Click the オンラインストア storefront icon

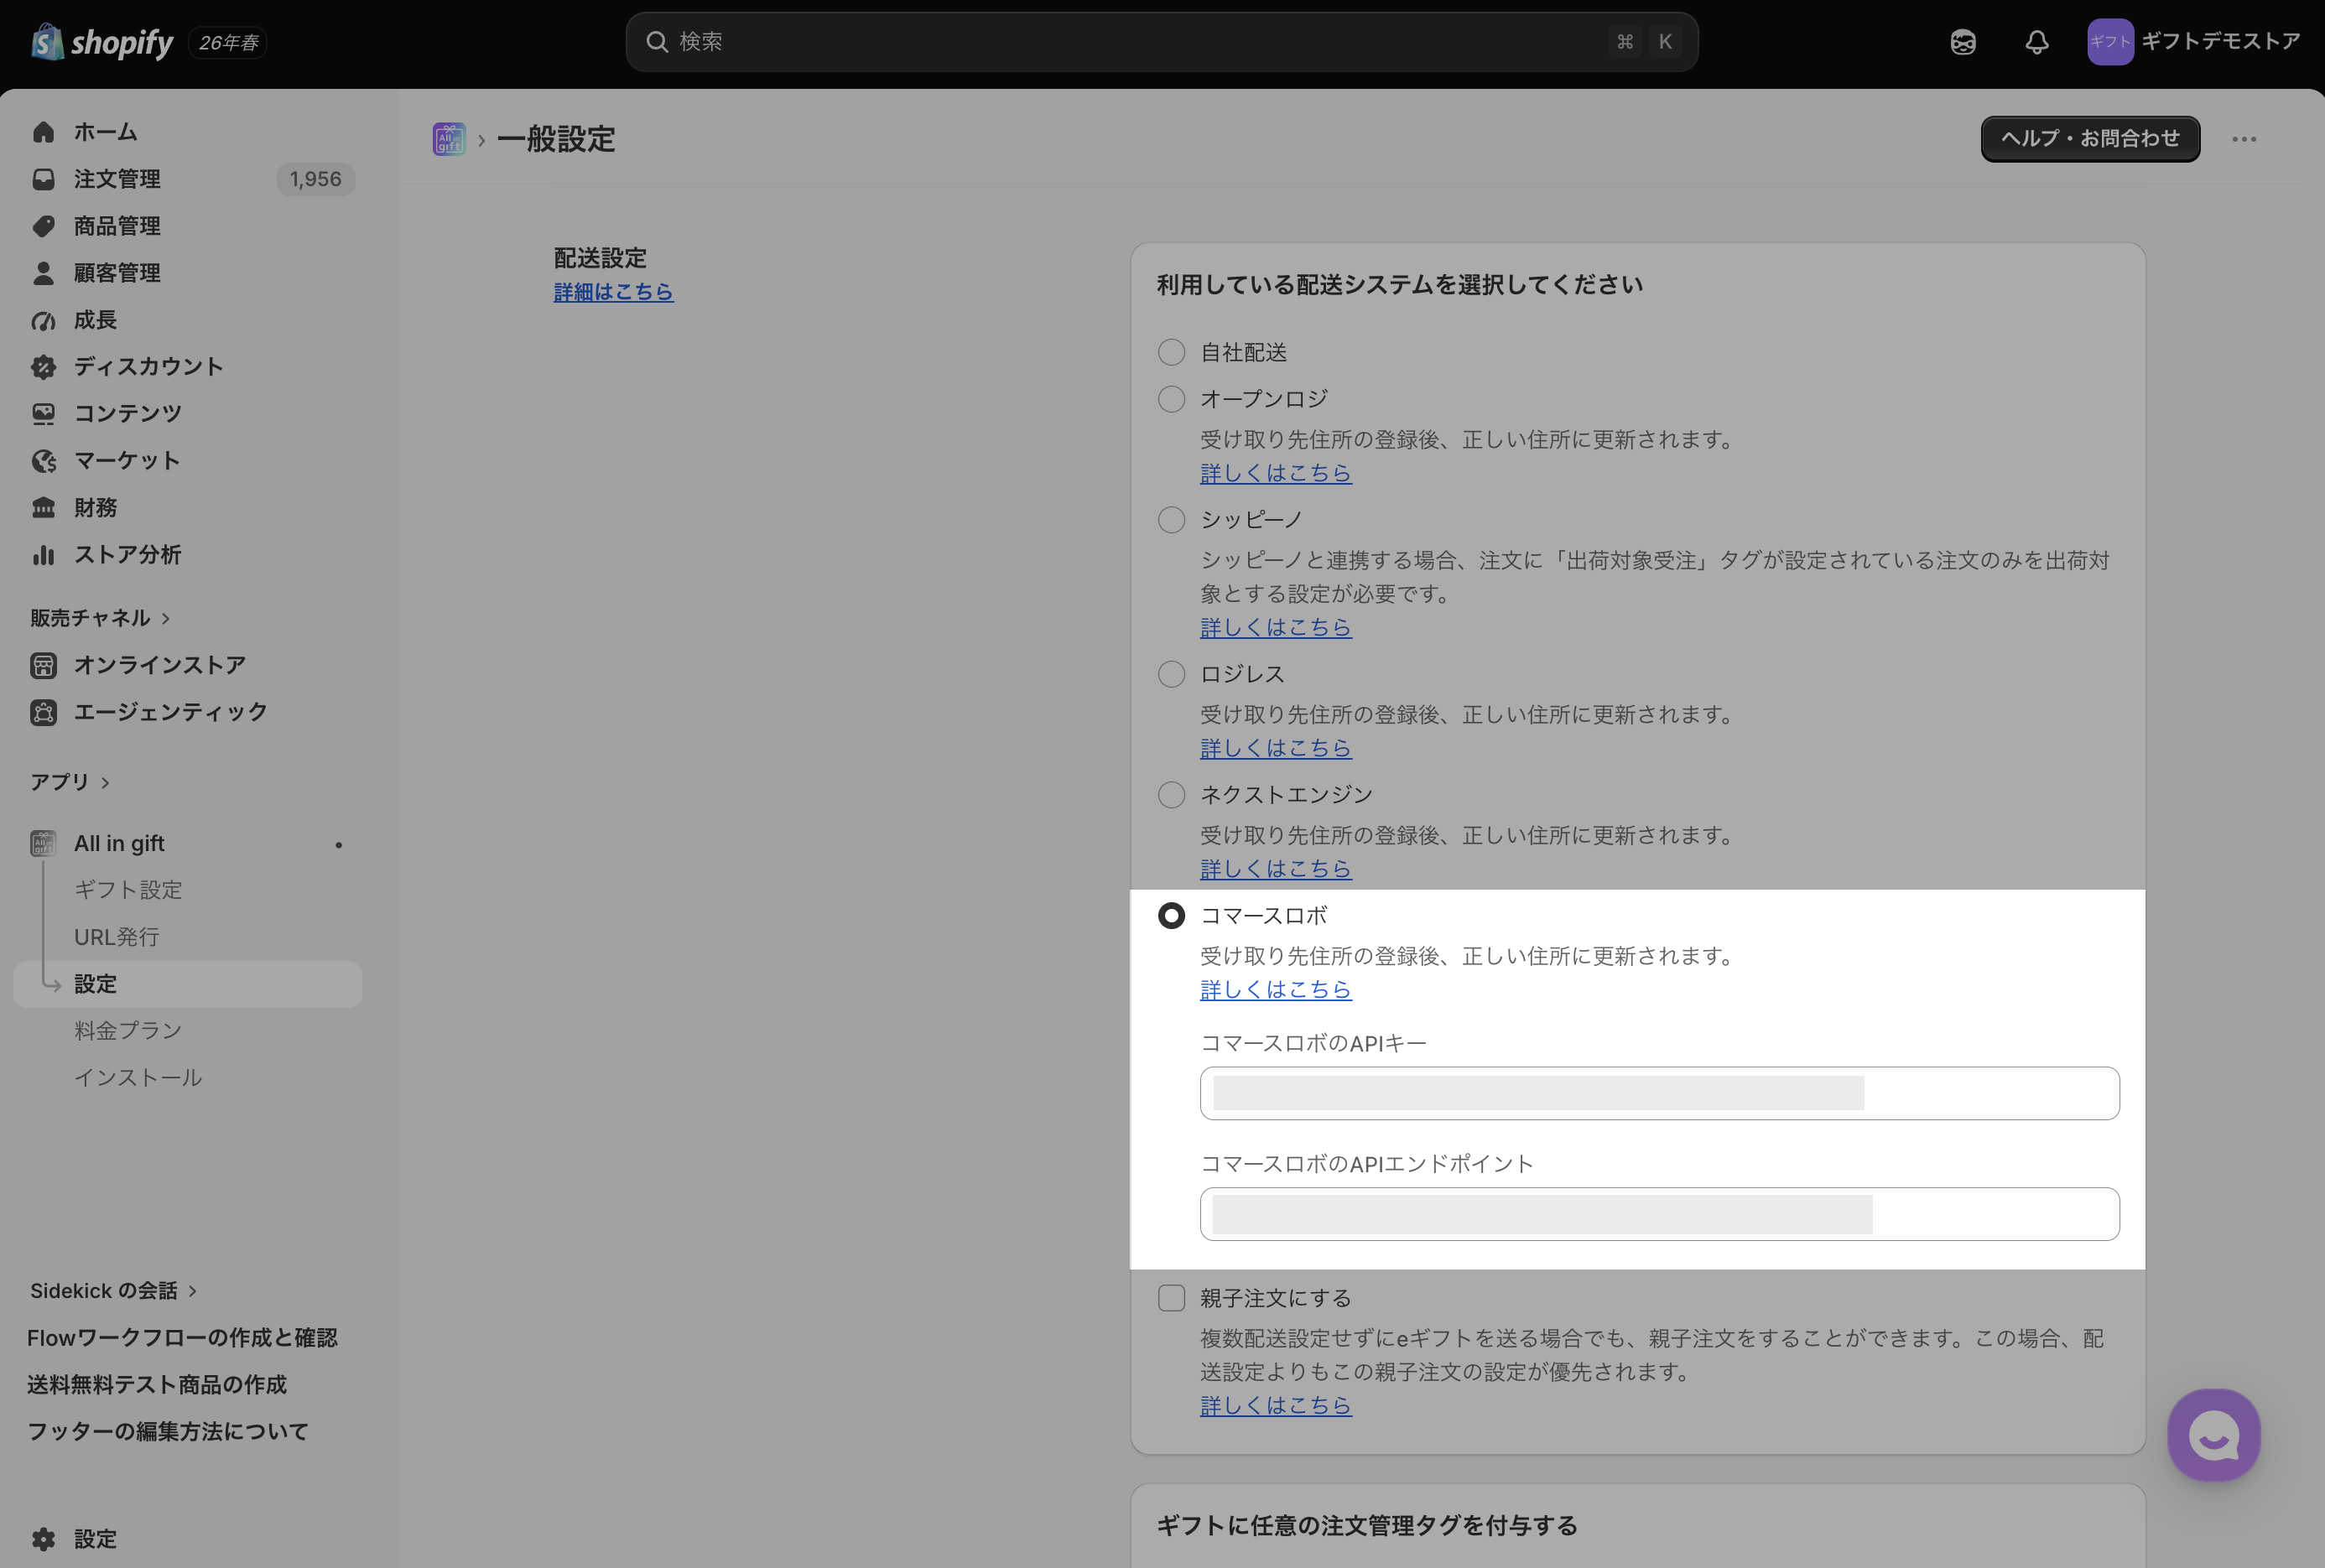43,665
